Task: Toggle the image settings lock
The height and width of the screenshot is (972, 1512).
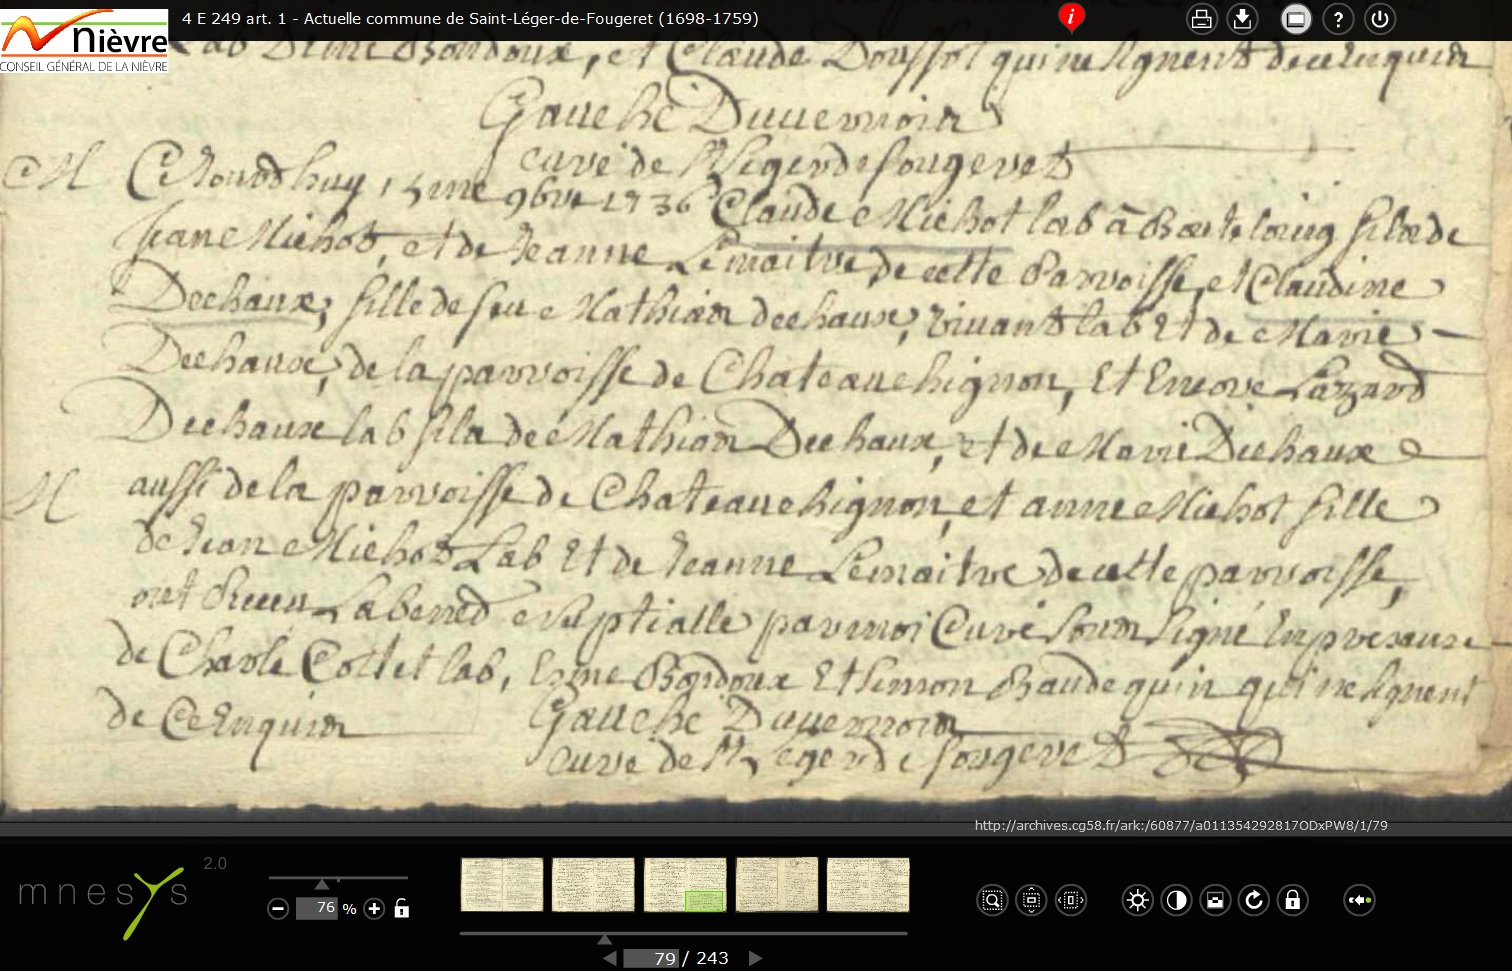Action: coord(1293,900)
